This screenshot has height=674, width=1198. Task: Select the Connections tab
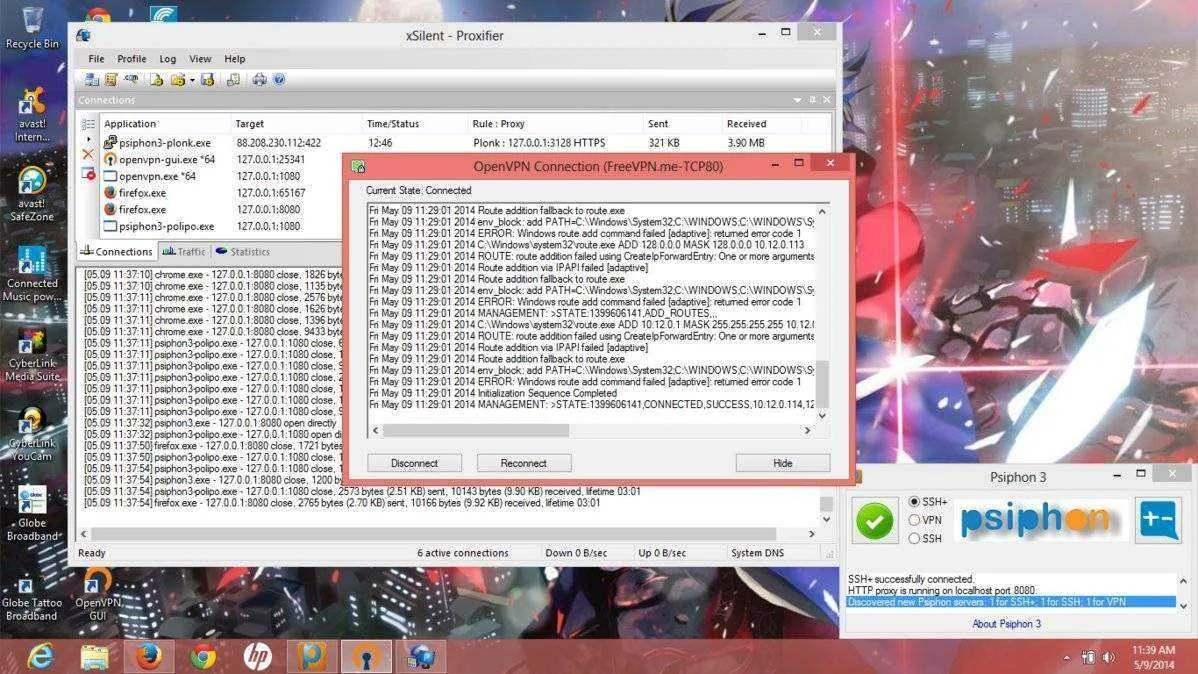click(x=117, y=251)
